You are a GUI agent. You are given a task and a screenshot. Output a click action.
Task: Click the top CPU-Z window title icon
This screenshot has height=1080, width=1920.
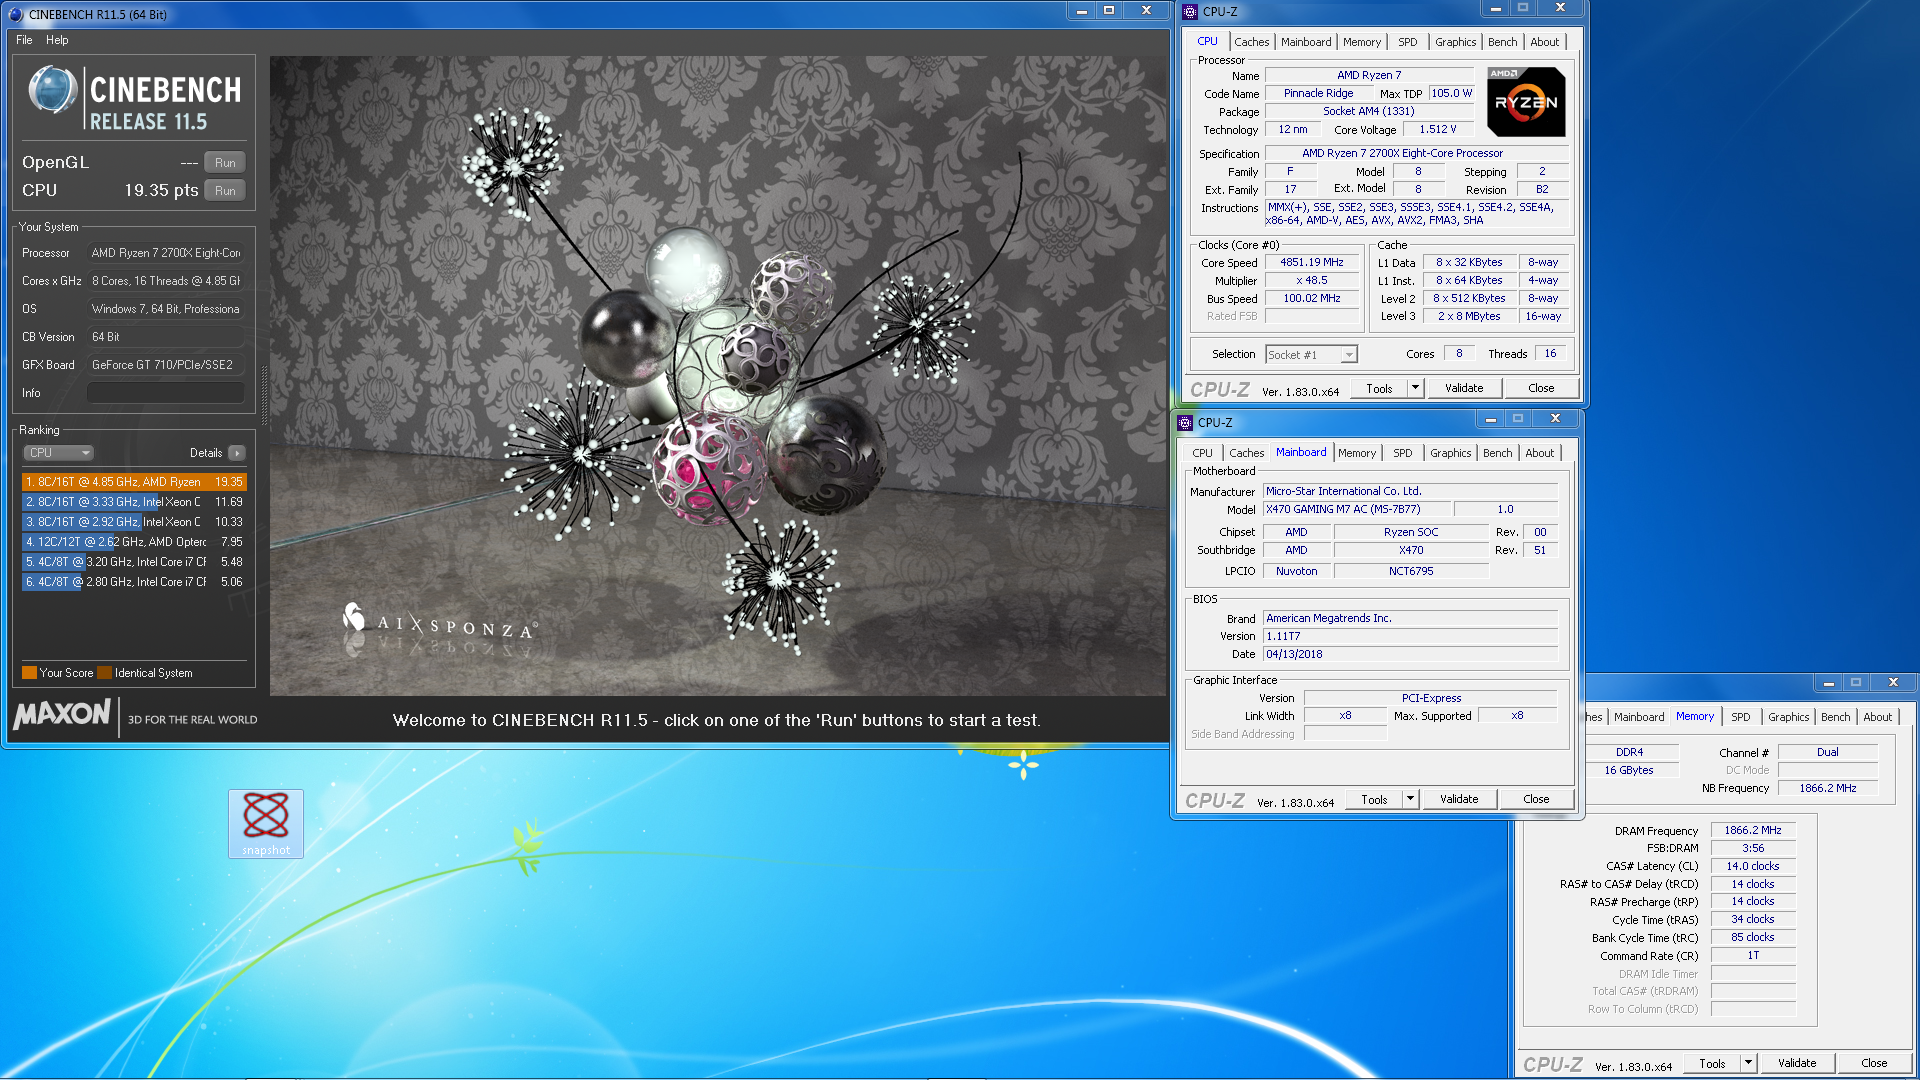(x=1189, y=12)
